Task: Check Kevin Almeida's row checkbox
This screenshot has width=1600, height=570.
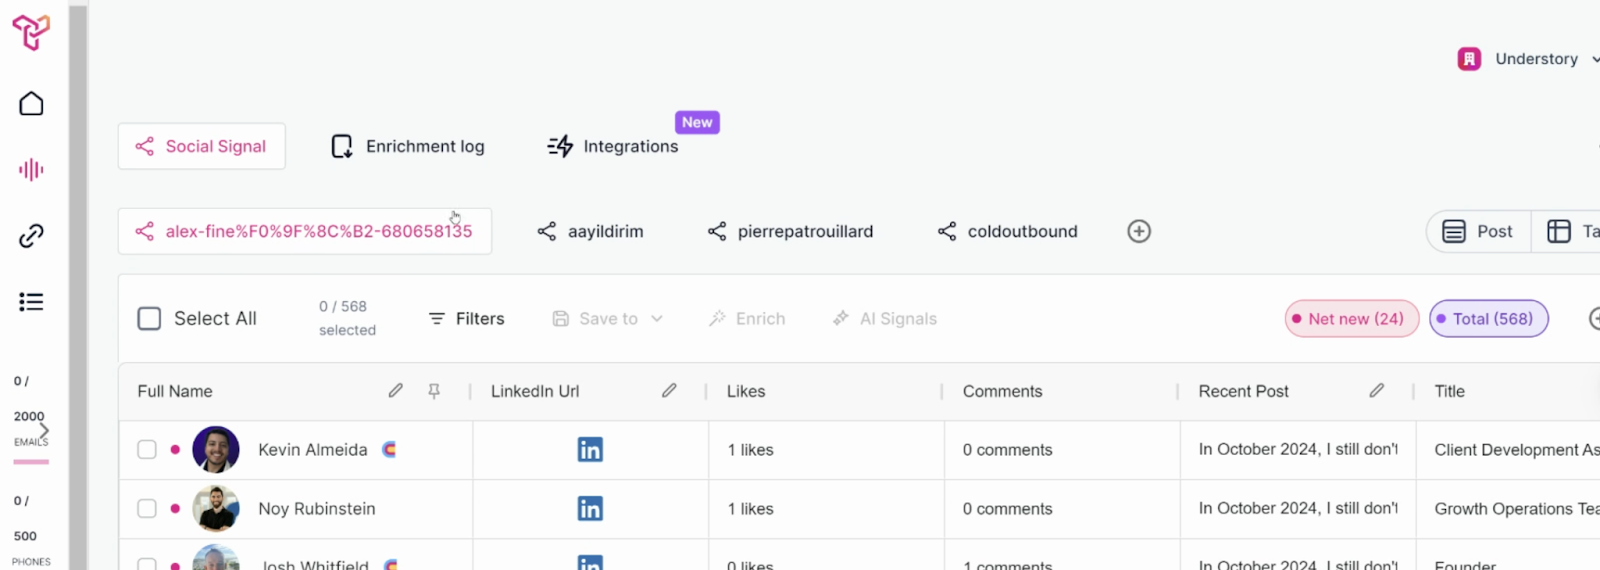Action: pyautogui.click(x=147, y=450)
